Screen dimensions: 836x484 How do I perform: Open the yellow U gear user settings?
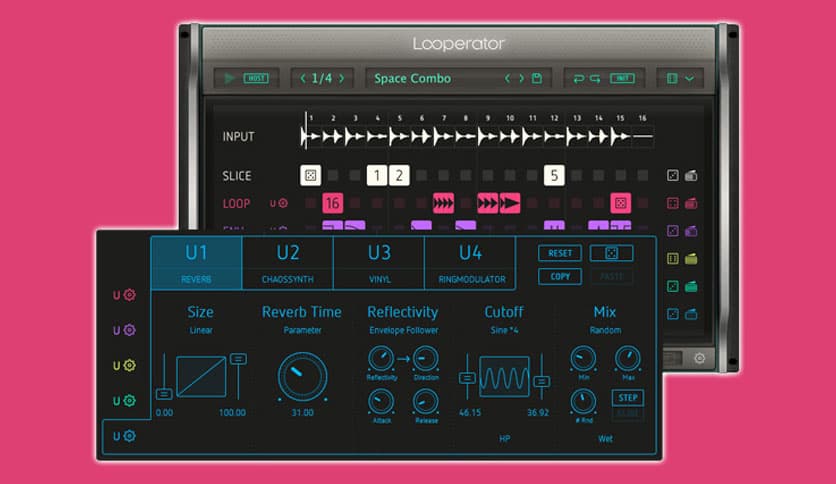pyautogui.click(x=124, y=365)
